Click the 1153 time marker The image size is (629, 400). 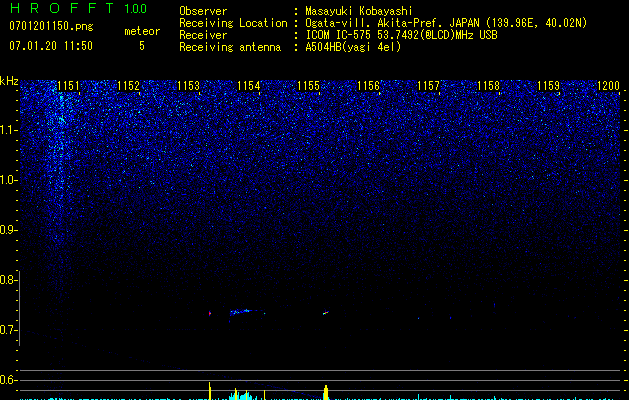coord(189,86)
